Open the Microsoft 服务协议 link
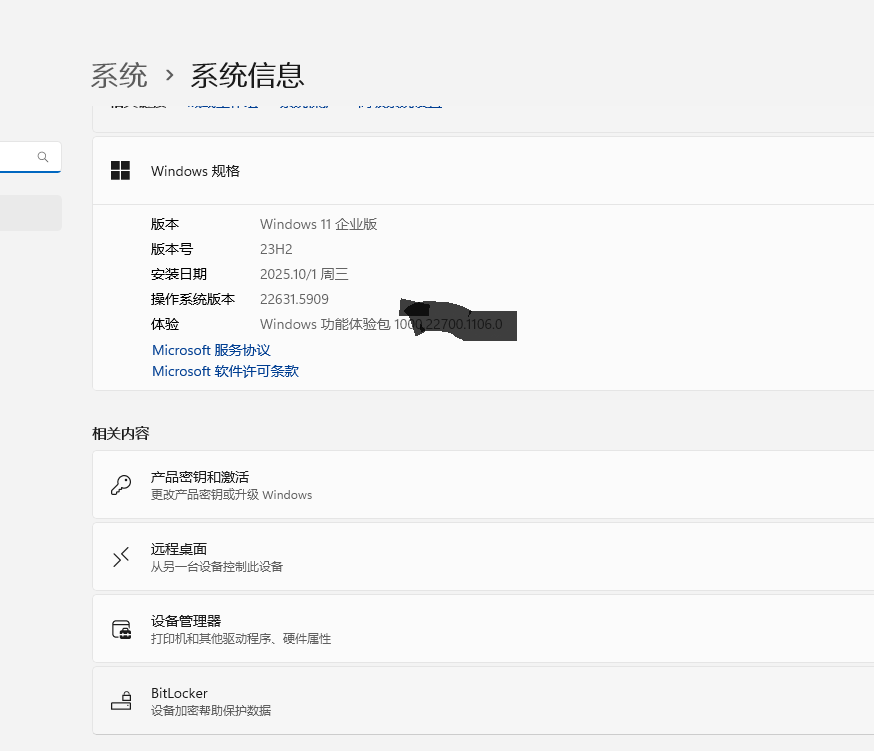The image size is (874, 751). [x=211, y=350]
